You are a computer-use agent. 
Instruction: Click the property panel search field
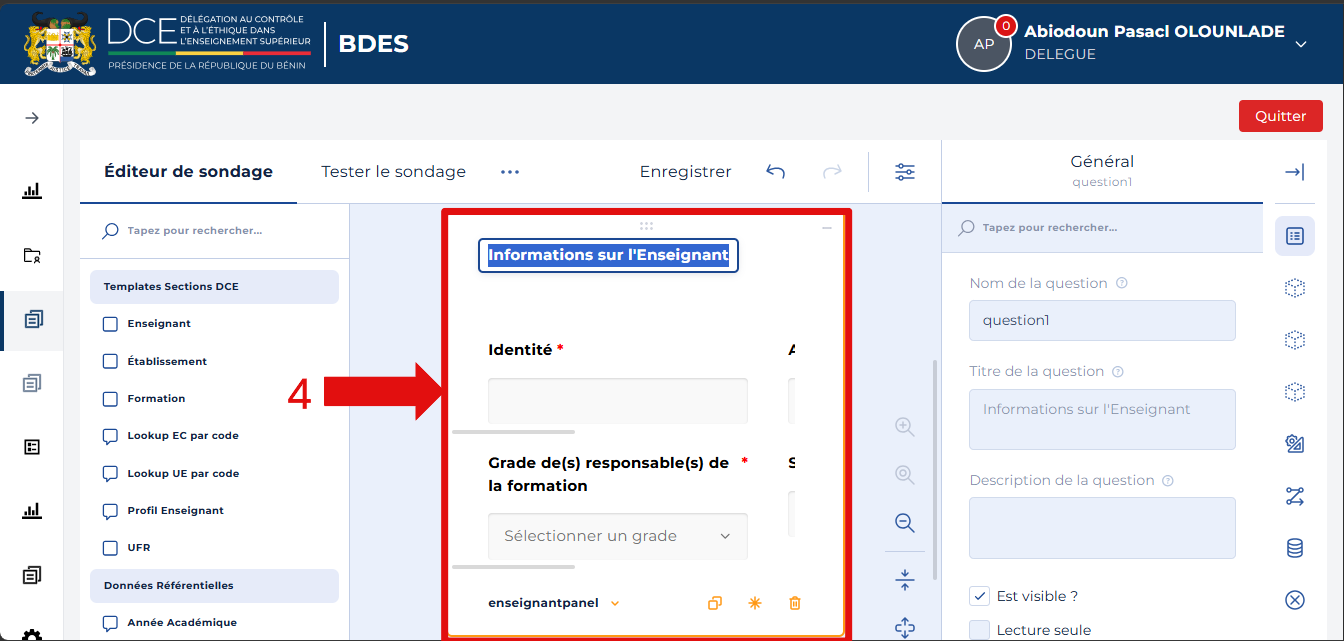(x=1102, y=228)
